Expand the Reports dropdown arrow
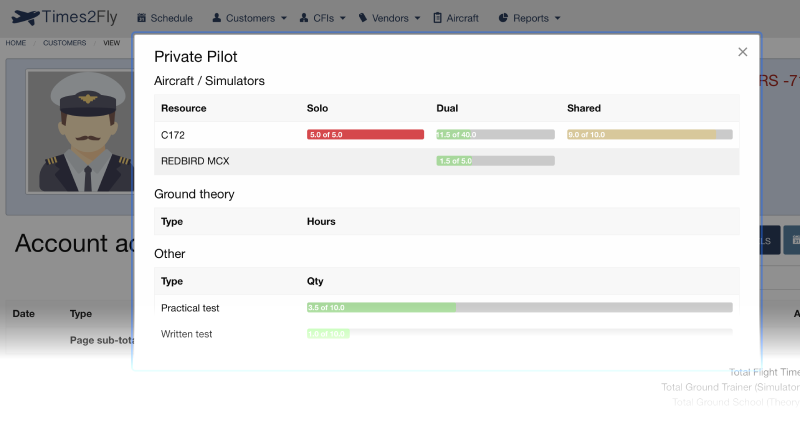The height and width of the screenshot is (434, 800). tap(558, 18)
